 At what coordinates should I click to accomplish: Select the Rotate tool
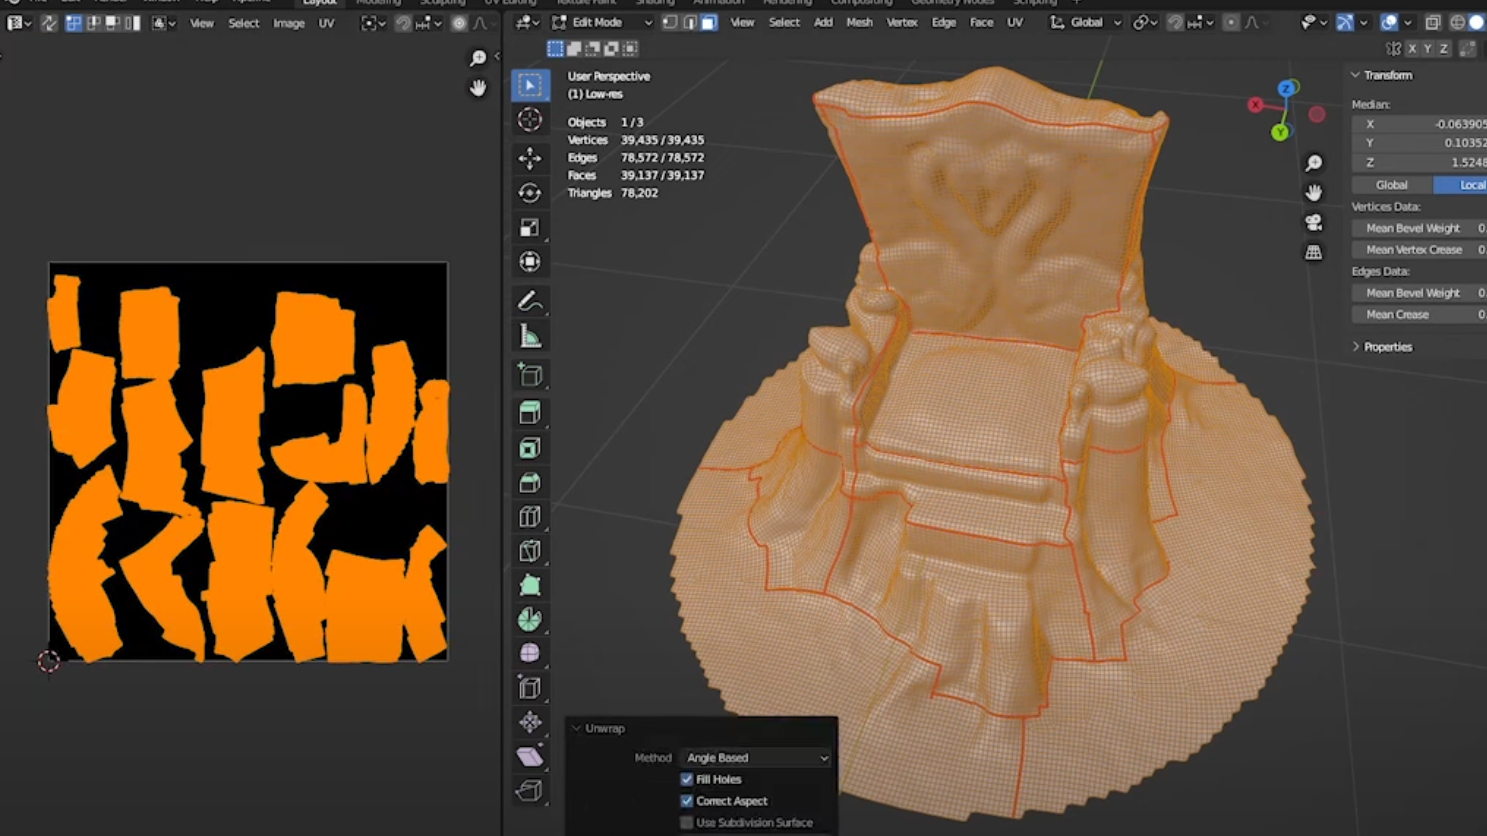click(530, 192)
